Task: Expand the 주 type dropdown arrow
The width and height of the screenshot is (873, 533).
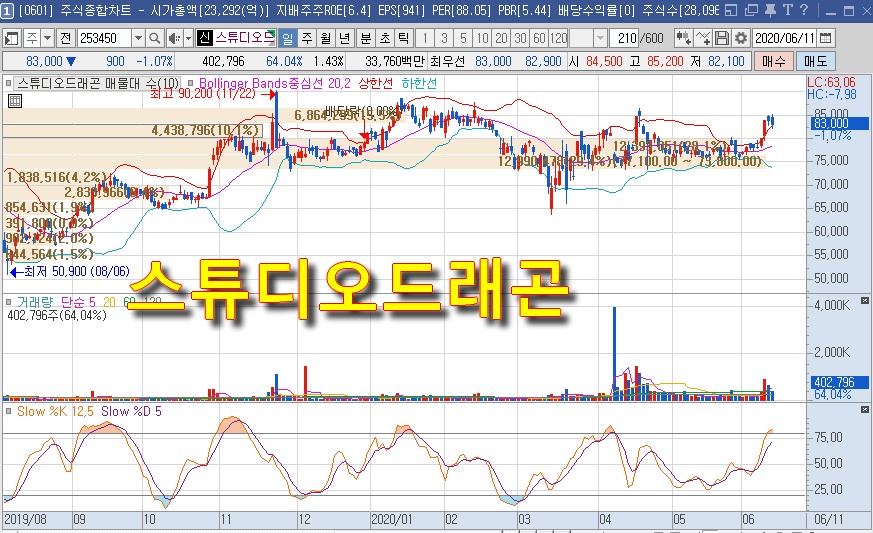Action: (47, 38)
